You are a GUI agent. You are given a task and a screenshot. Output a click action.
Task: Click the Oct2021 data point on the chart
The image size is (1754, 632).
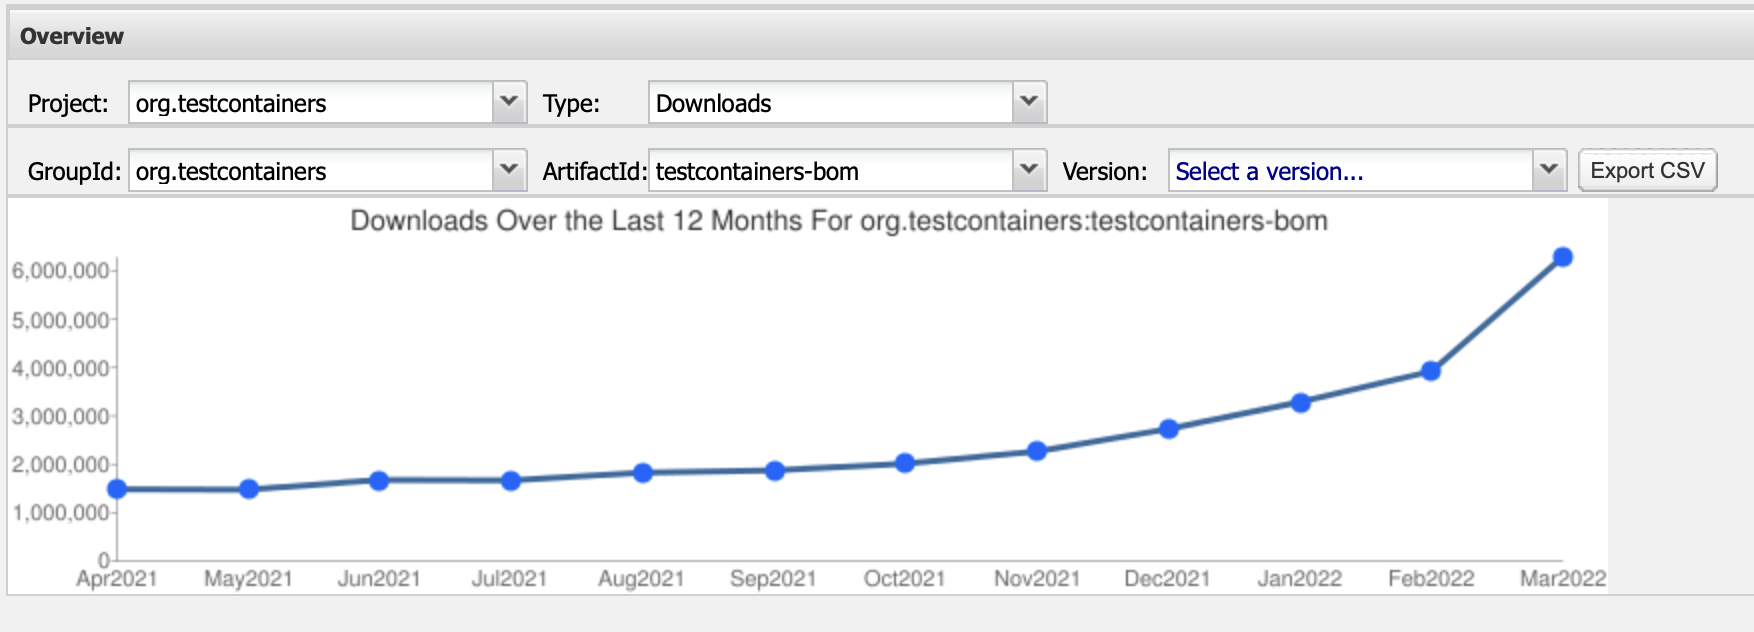coord(905,463)
